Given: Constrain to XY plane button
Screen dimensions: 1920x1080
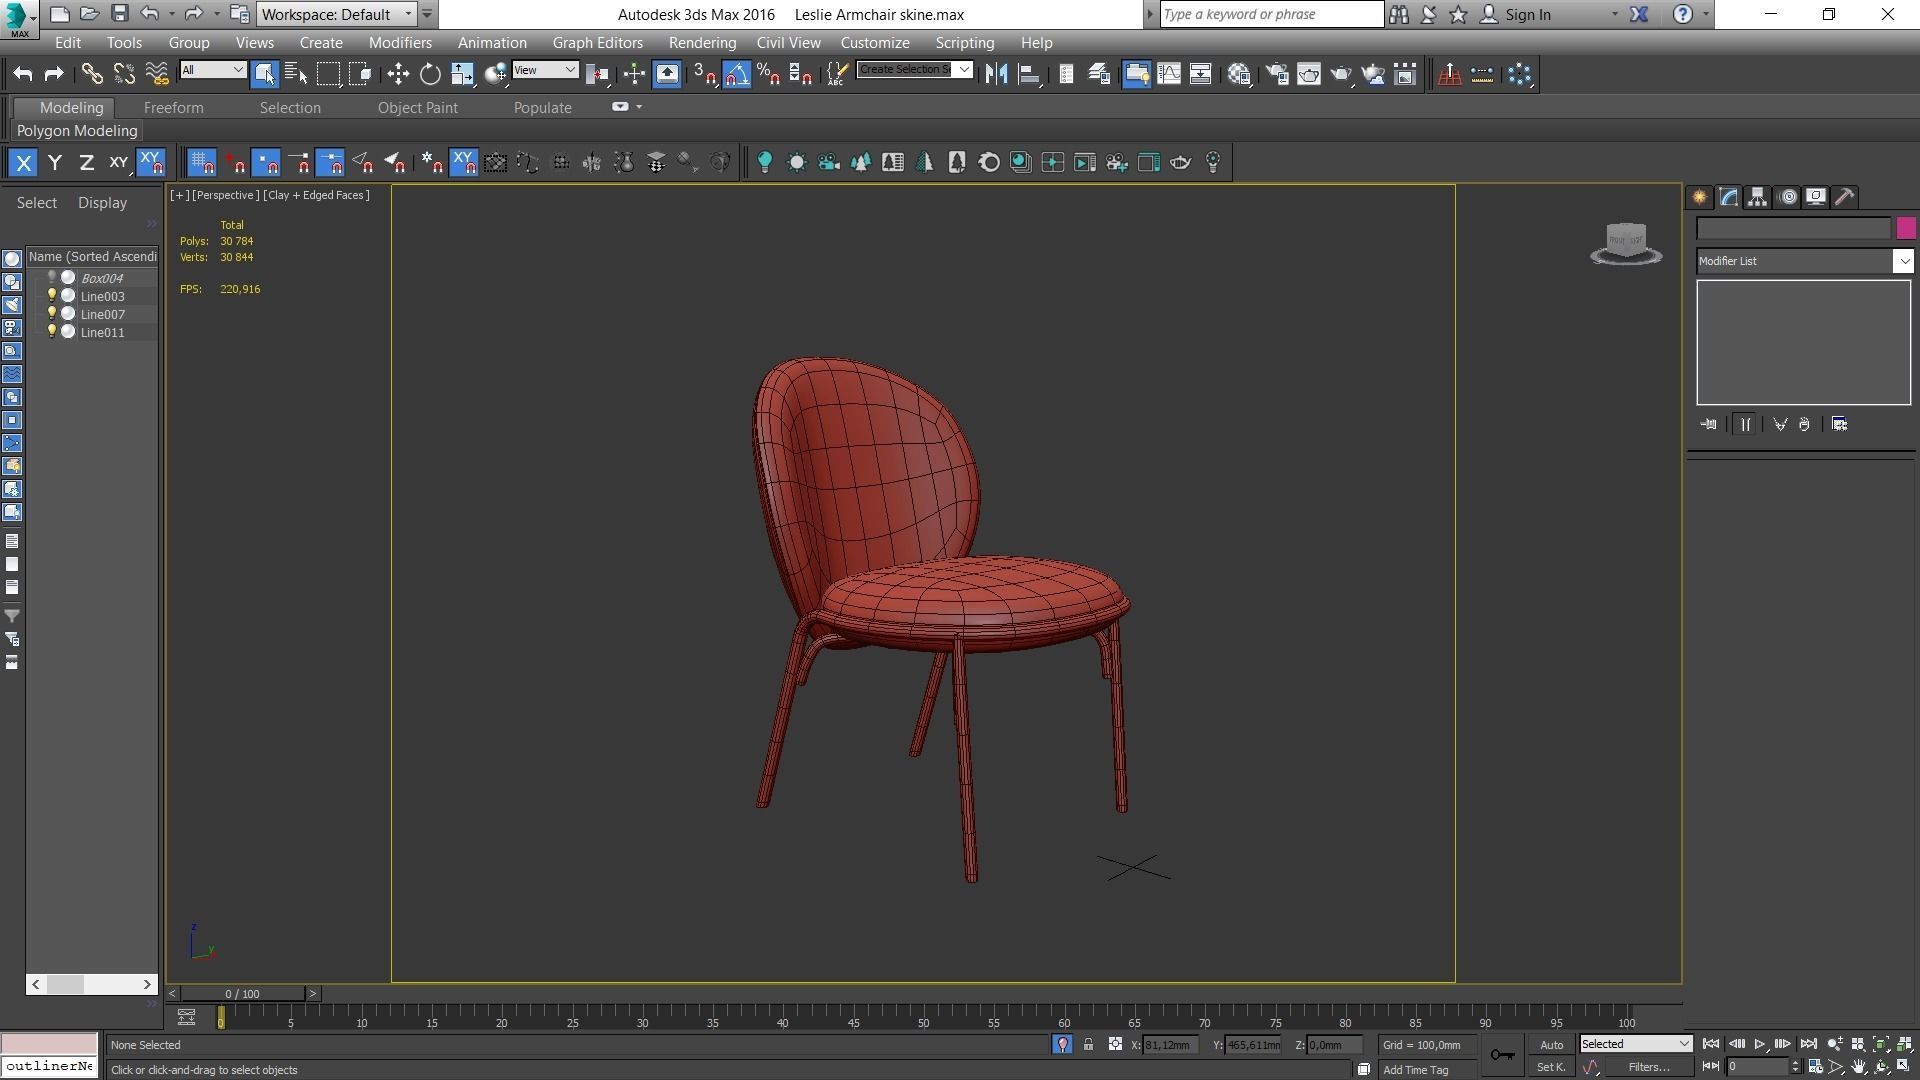Looking at the screenshot, I should 119,162.
